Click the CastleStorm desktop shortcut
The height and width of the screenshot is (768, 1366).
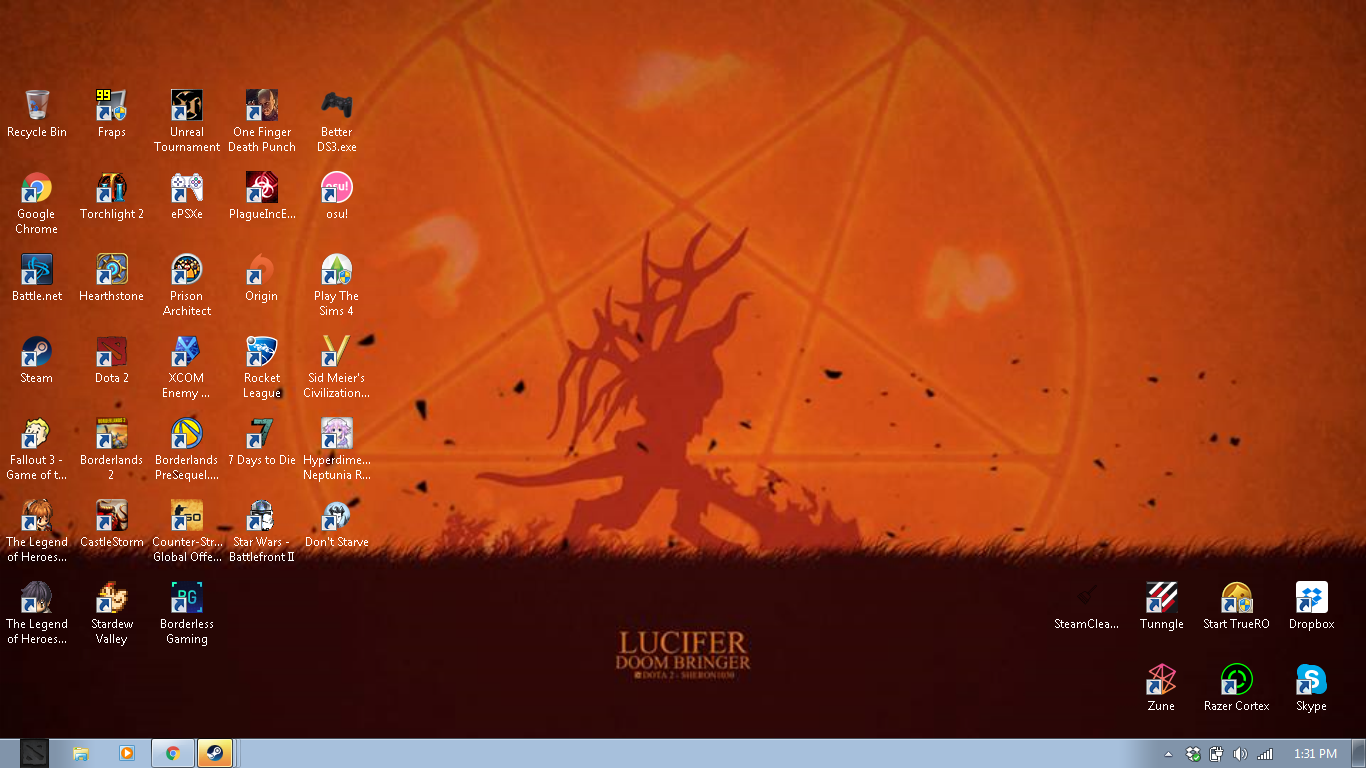(111, 515)
